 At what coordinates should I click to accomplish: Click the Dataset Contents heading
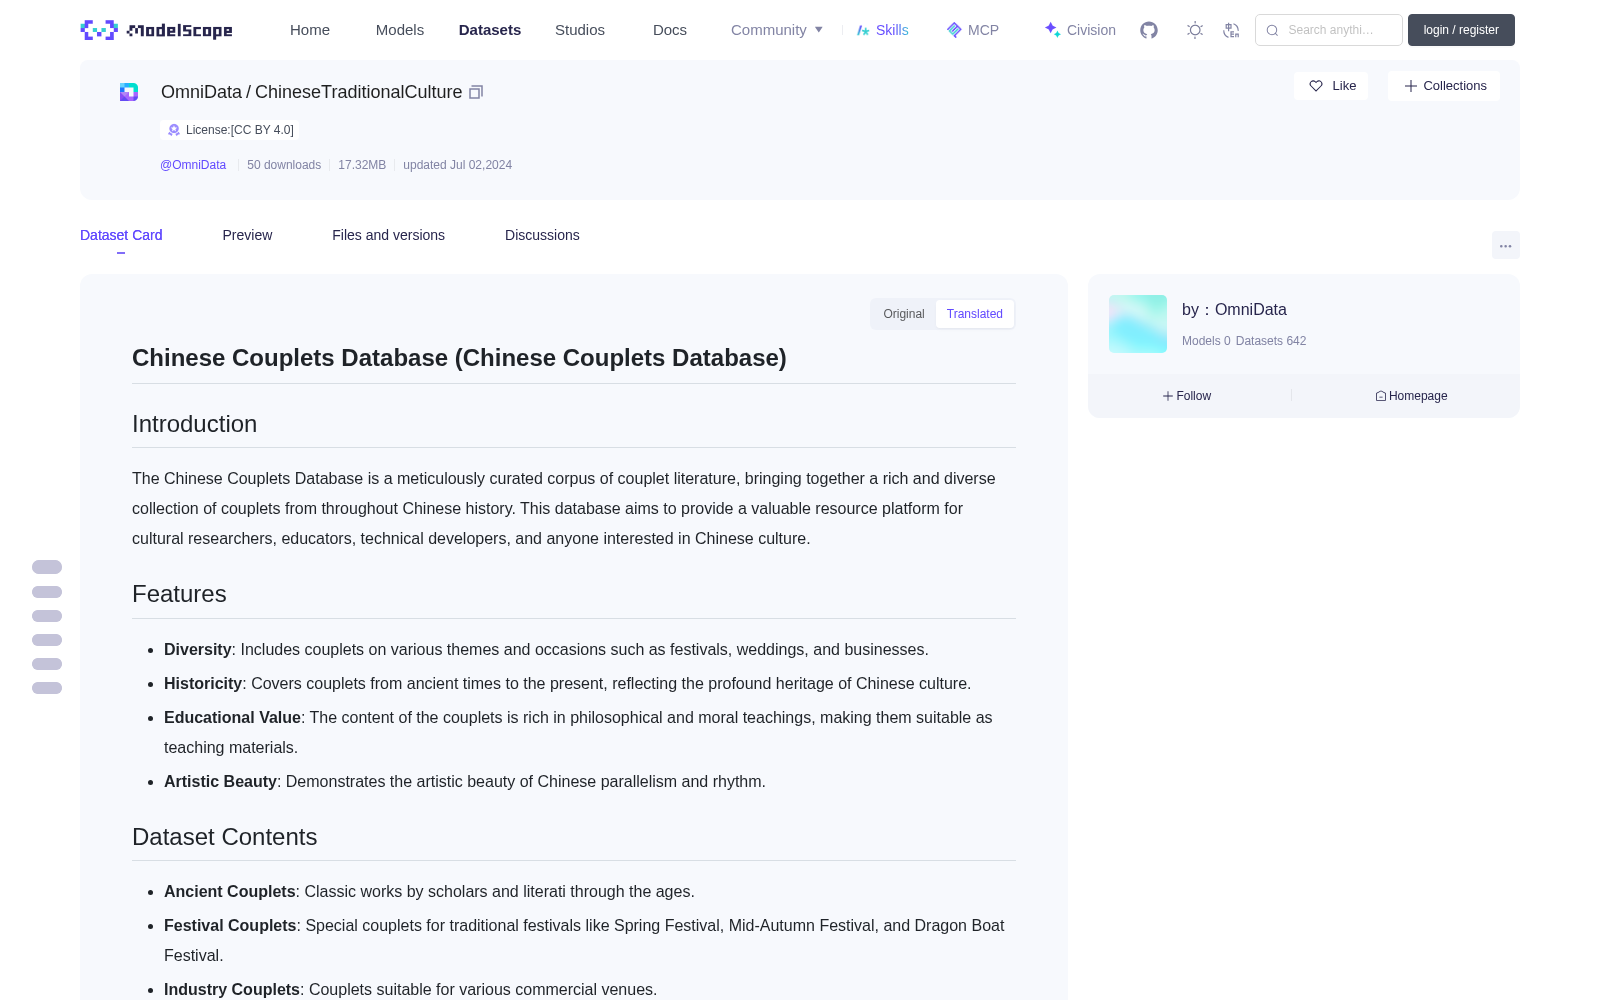pyautogui.click(x=224, y=837)
